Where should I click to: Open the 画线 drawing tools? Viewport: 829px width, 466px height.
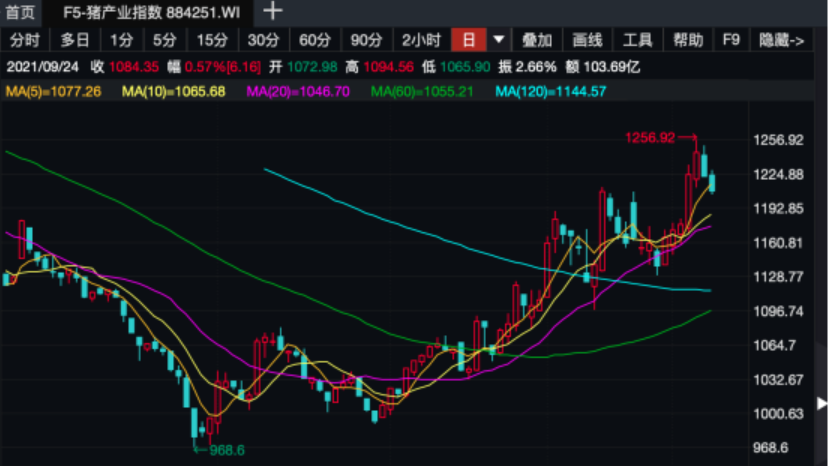(587, 41)
